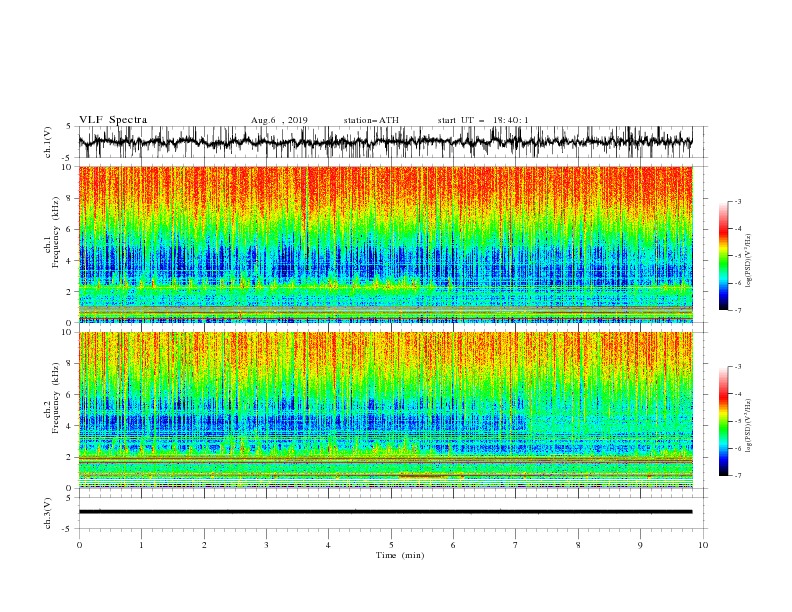Click the time axis tick label "10"
792x612 pixels.
(703, 545)
